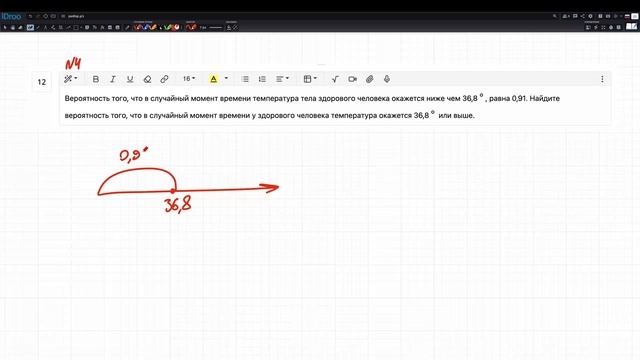Image resolution: width=640 pixels, height=360 pixels.
Task: Open the search icon in the top bar
Action: coord(555,16)
